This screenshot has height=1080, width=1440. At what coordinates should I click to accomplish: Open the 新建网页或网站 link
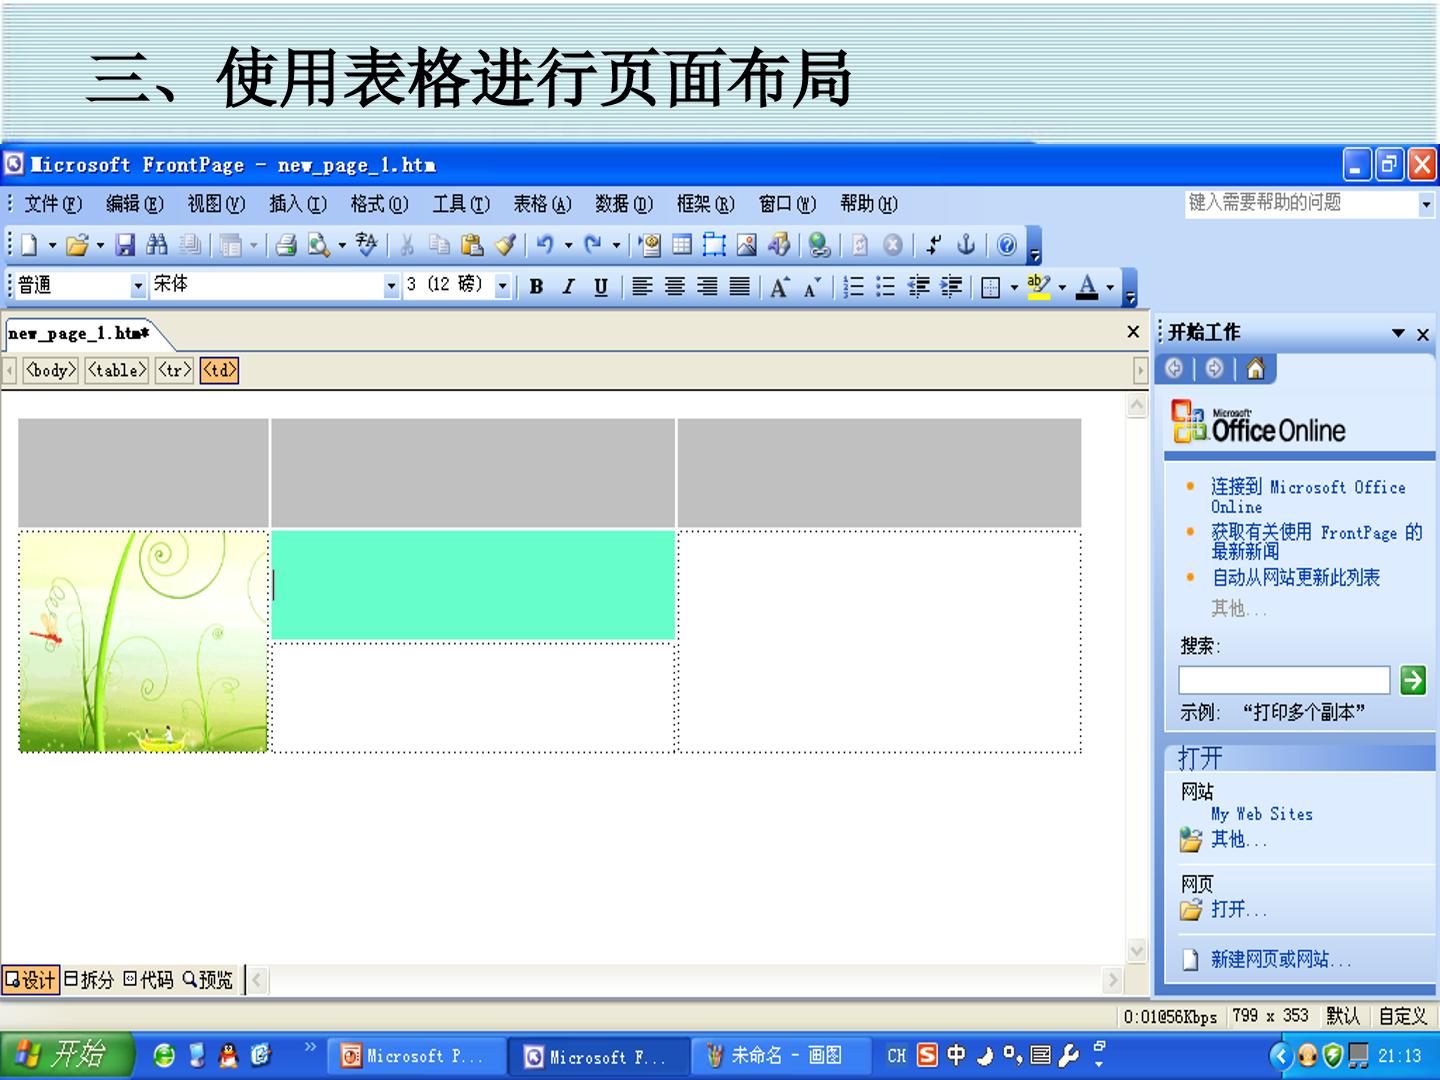click(x=1280, y=959)
